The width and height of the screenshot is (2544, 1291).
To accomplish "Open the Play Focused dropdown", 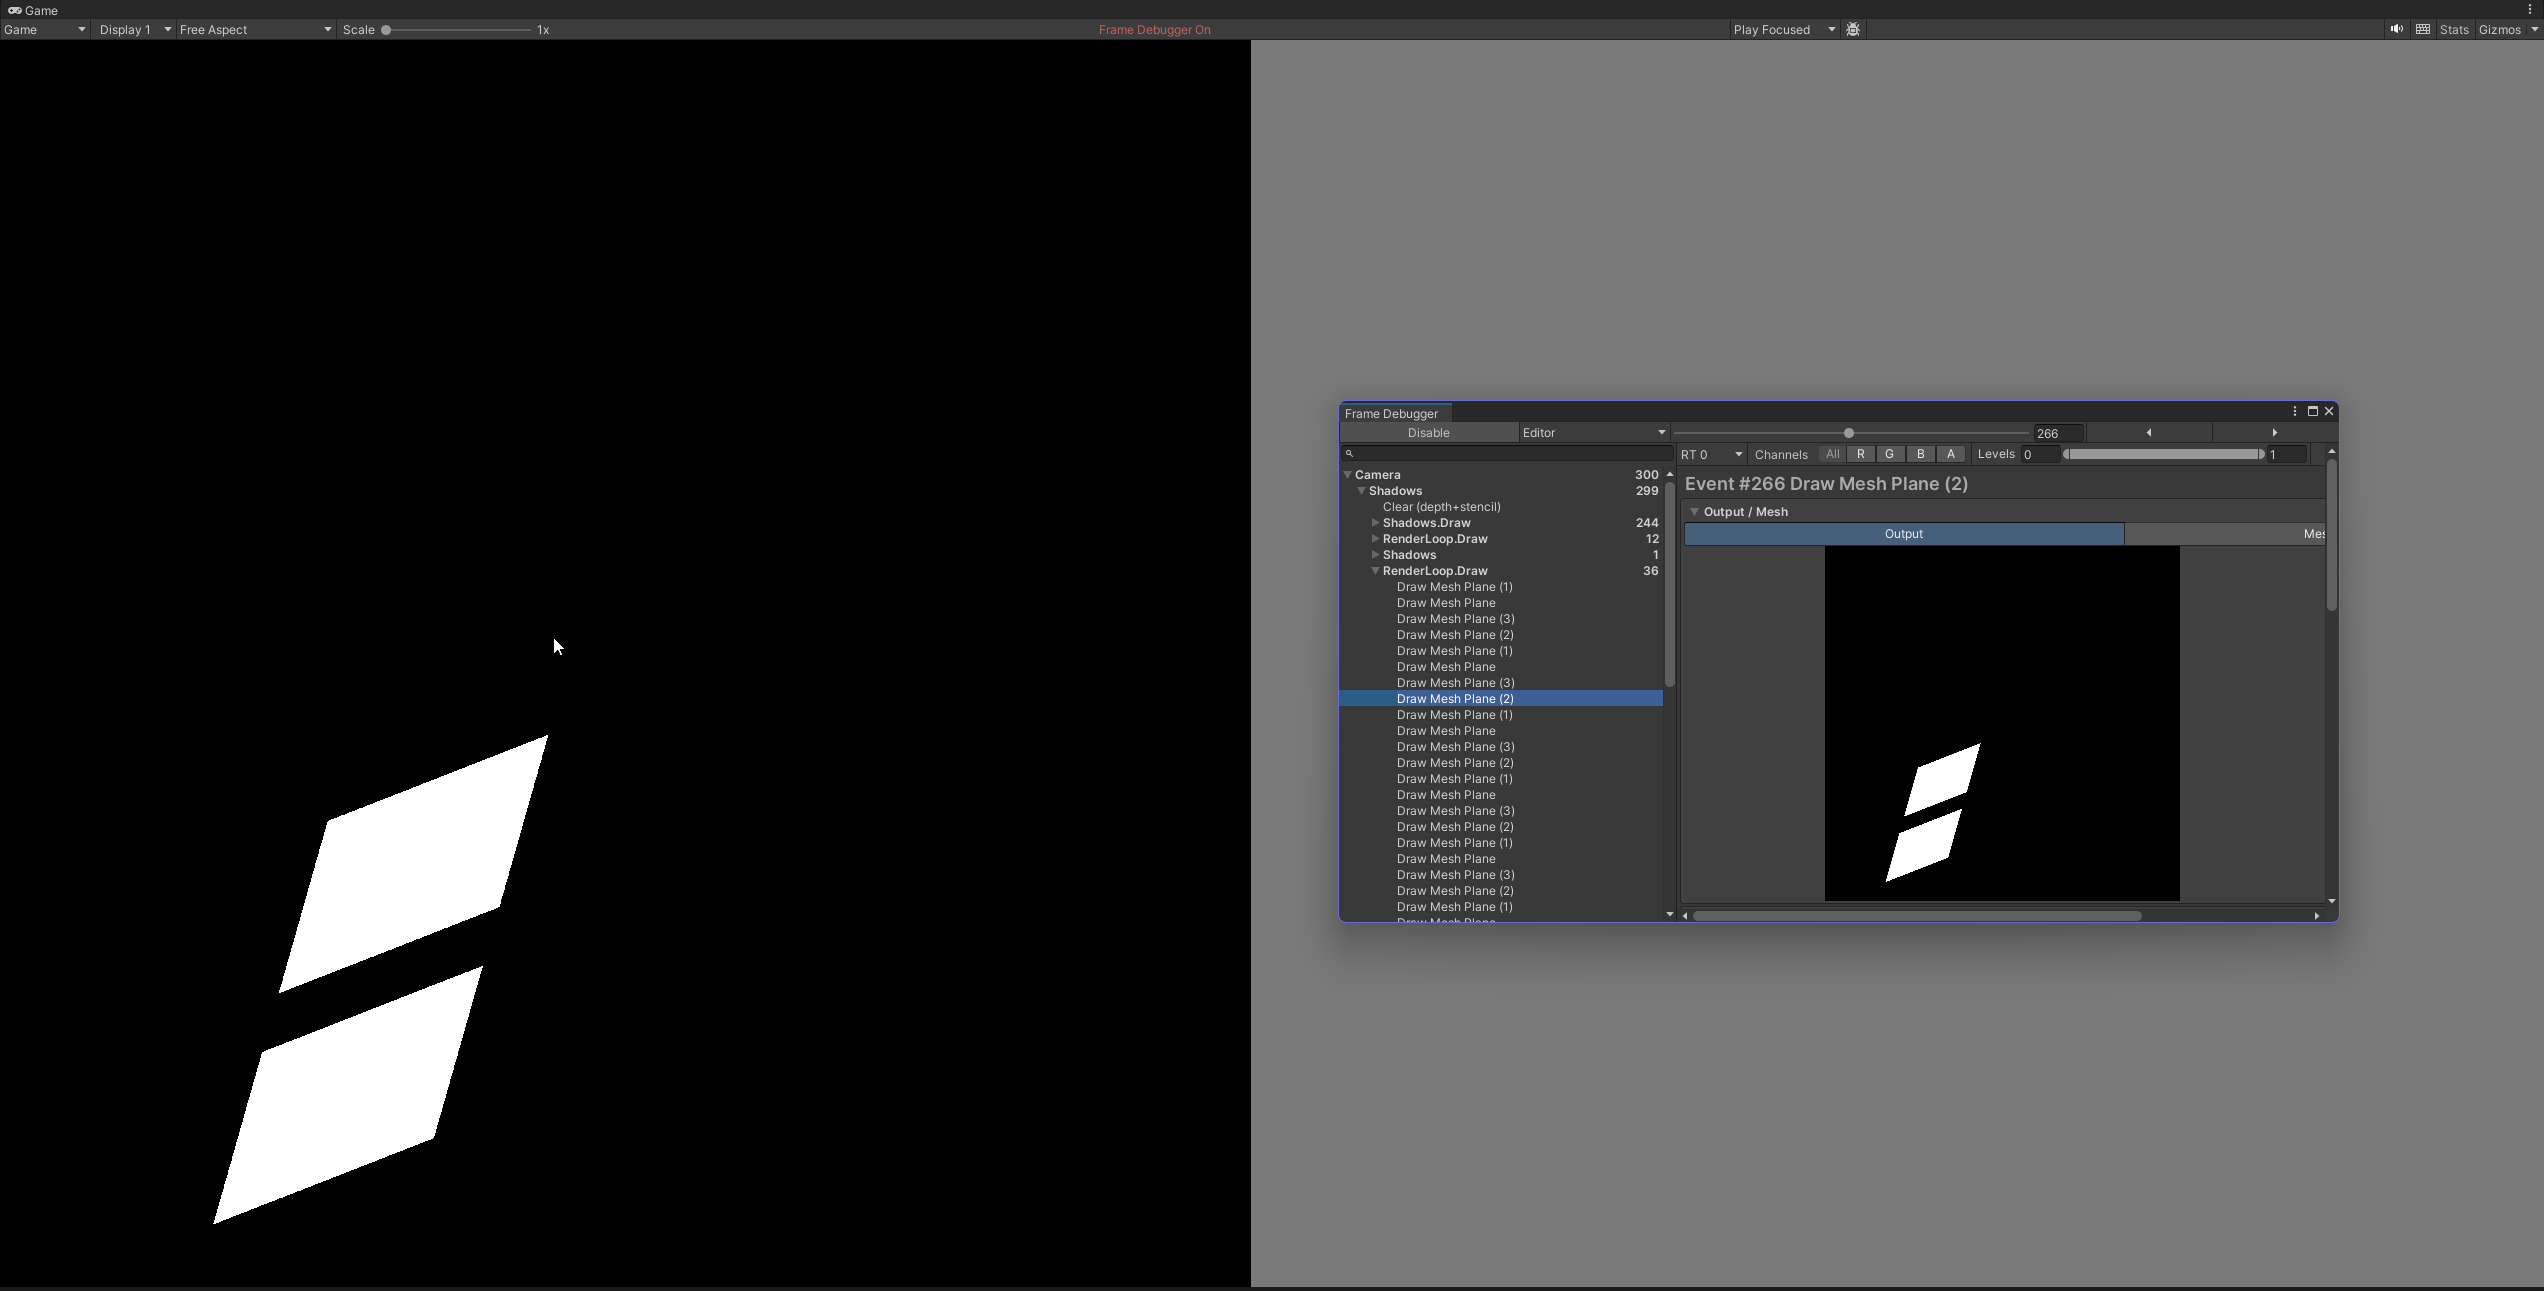I will coord(1784,30).
